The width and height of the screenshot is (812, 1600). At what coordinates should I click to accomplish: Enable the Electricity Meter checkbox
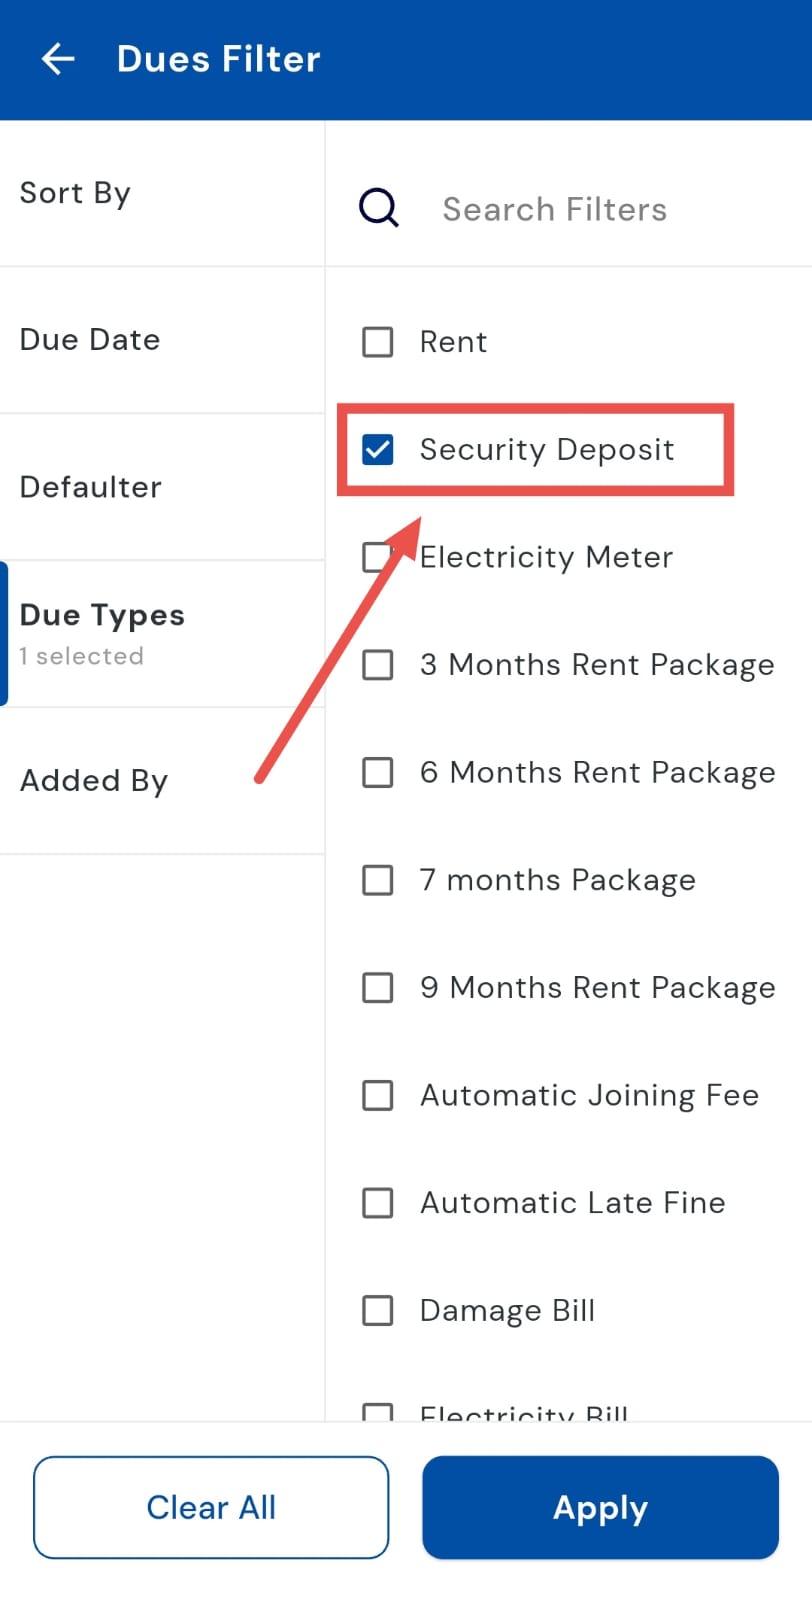pos(376,557)
